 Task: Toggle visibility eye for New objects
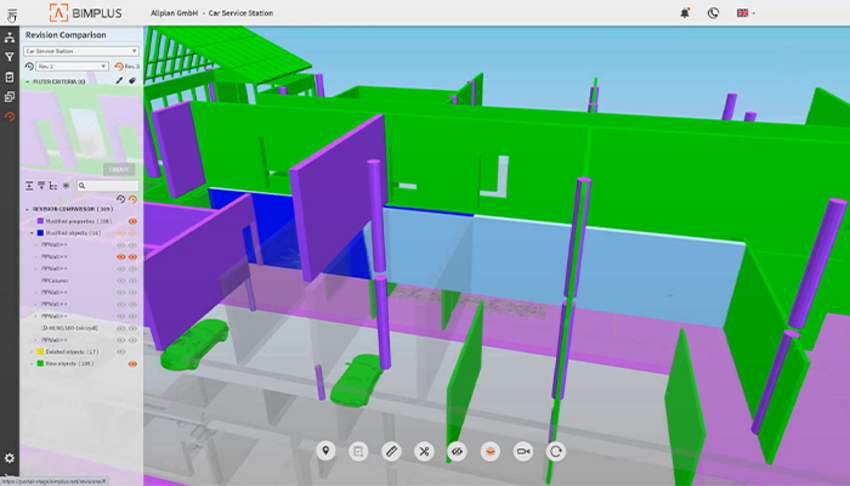click(x=132, y=364)
